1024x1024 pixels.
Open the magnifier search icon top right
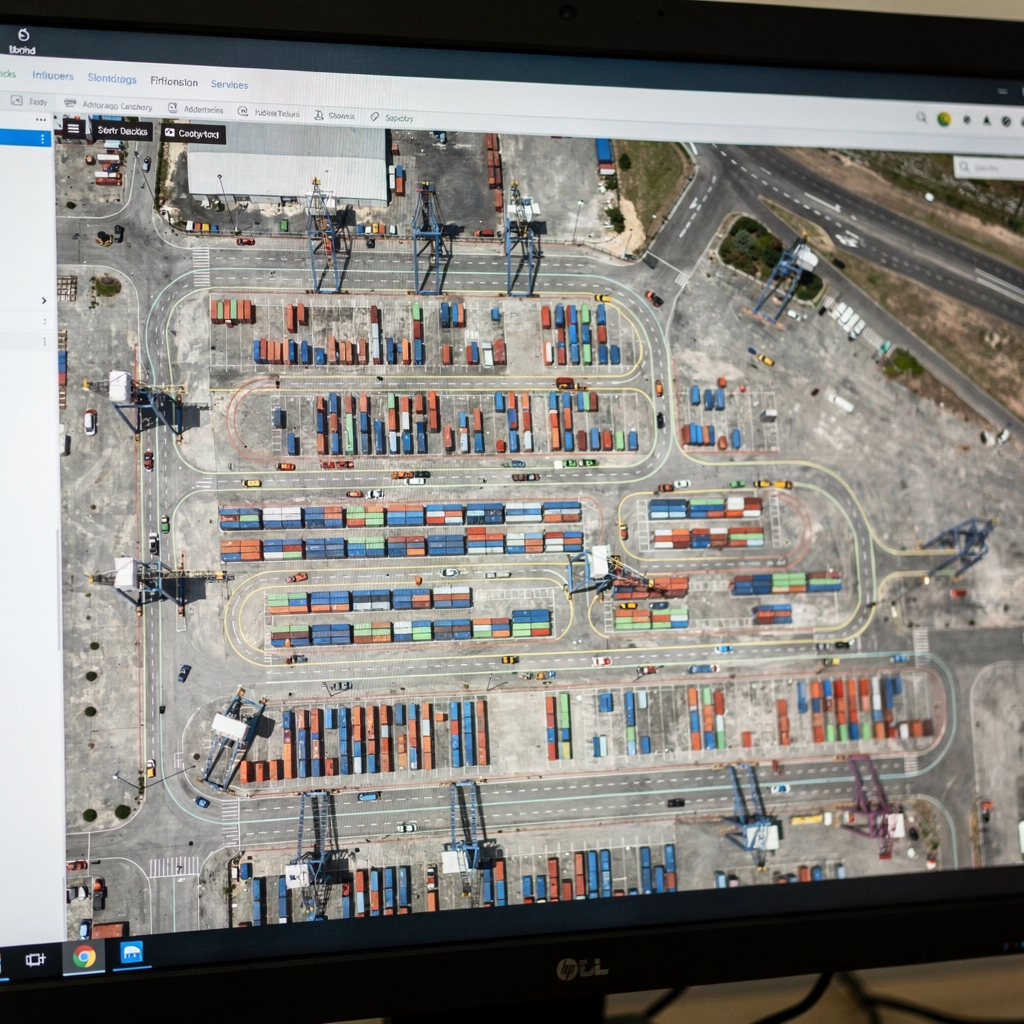922,118
